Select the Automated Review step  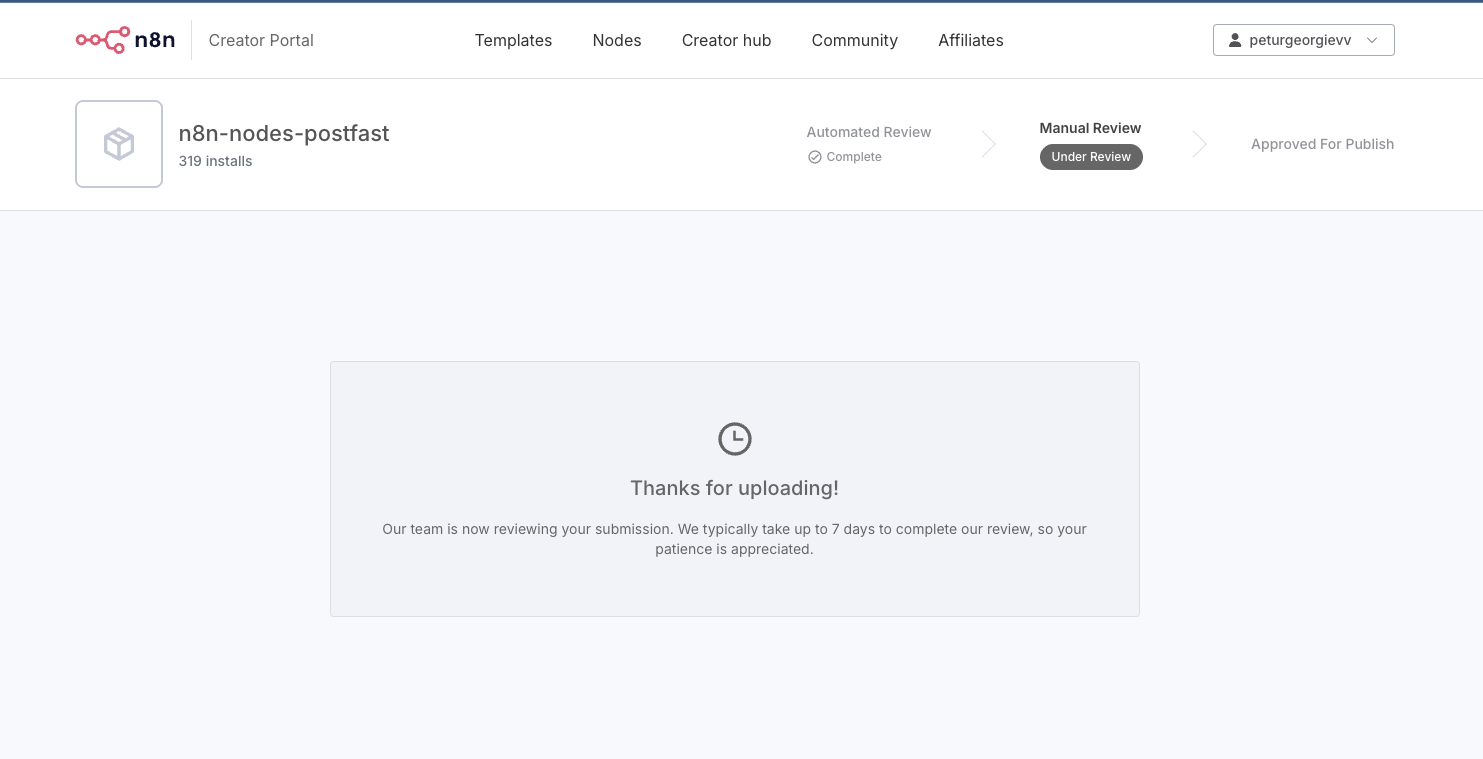(869, 132)
